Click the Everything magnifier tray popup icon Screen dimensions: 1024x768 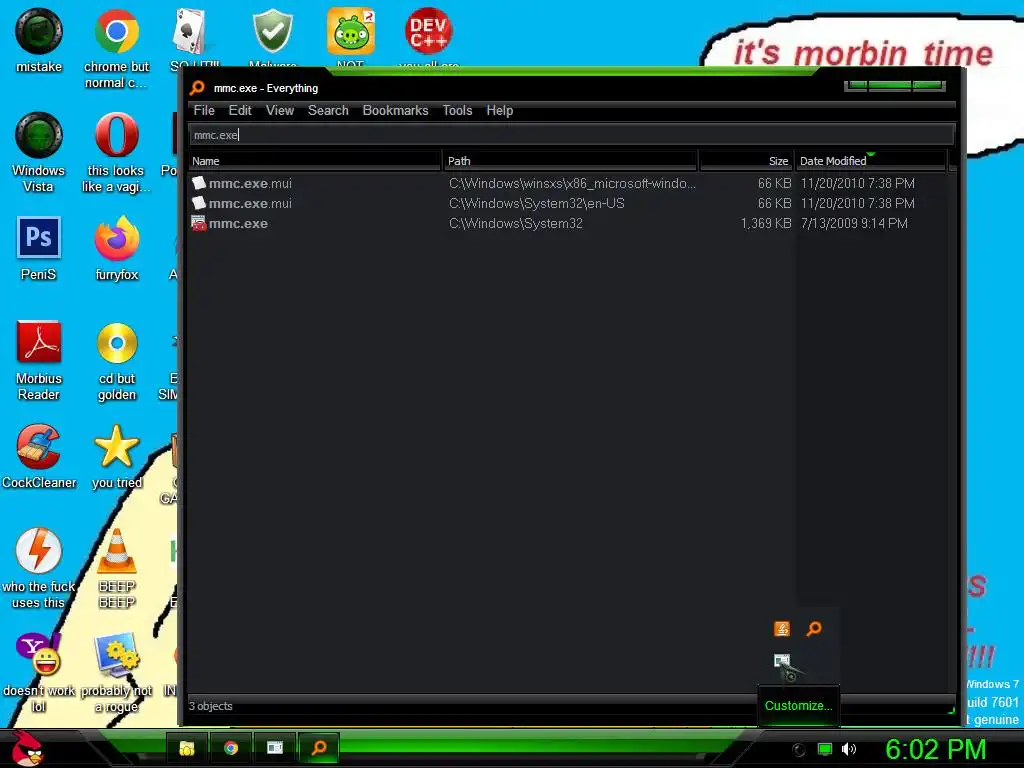point(814,628)
